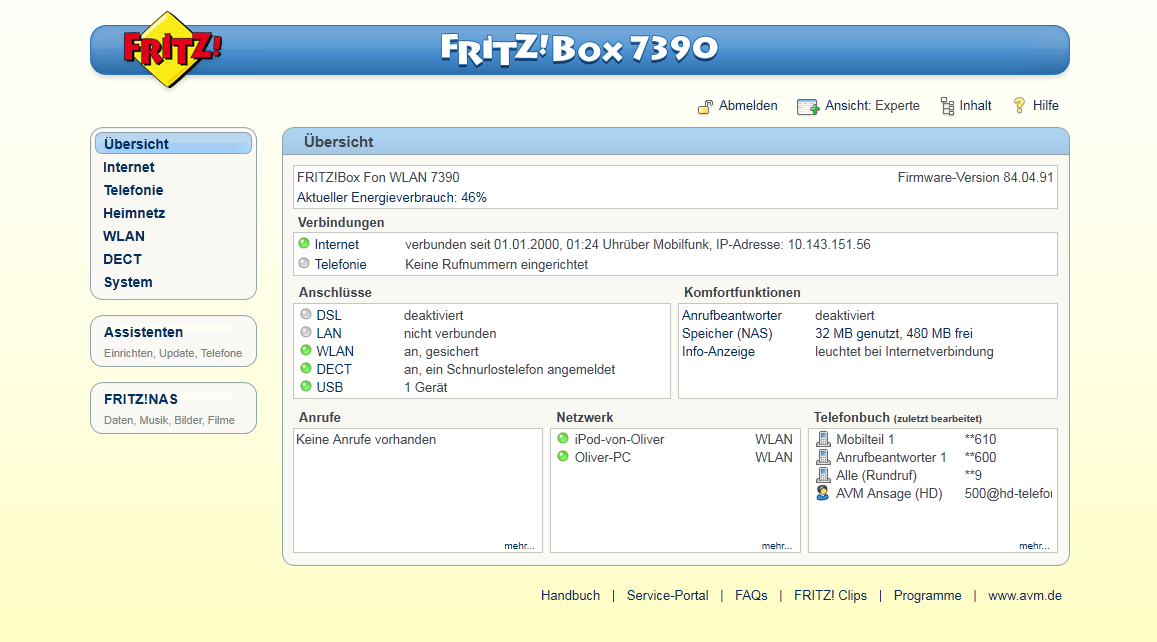This screenshot has width=1157, height=642.
Task: Open the Telefonie menu in sidebar
Action: point(134,190)
